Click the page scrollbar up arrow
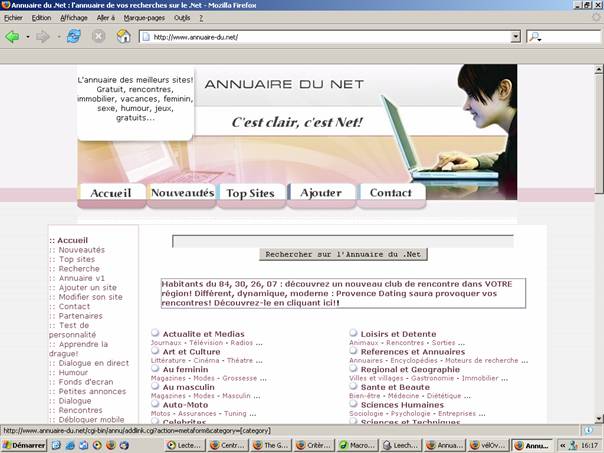This screenshot has height=453, width=604. click(598, 70)
